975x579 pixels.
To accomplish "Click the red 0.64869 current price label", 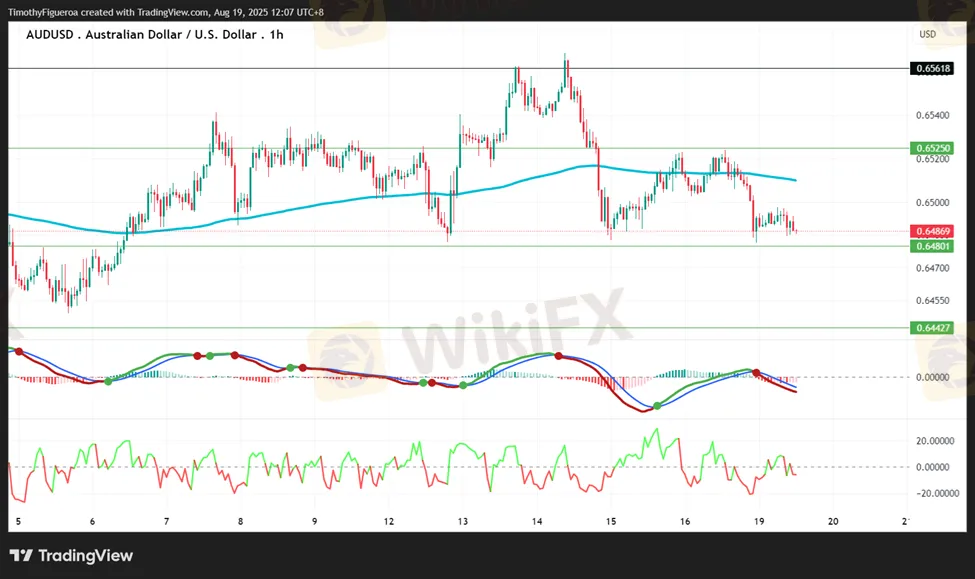I will [x=931, y=231].
